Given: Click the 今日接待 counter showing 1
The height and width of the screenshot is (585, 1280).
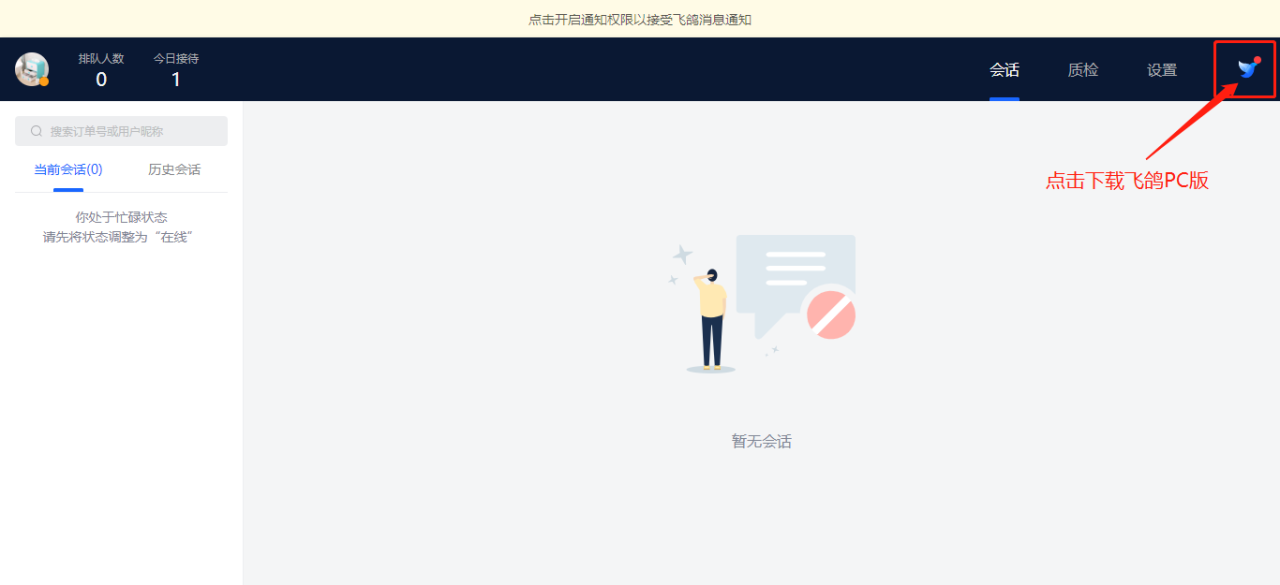Looking at the screenshot, I should tap(176, 69).
